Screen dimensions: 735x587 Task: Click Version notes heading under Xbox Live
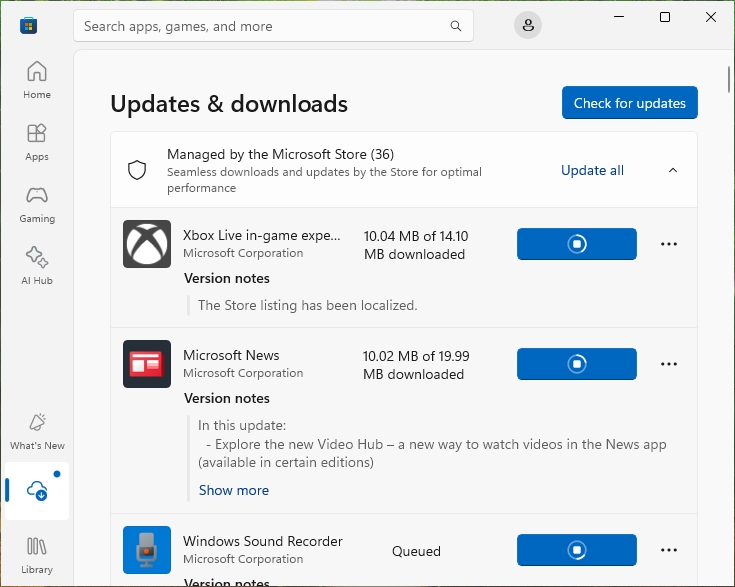pos(227,278)
